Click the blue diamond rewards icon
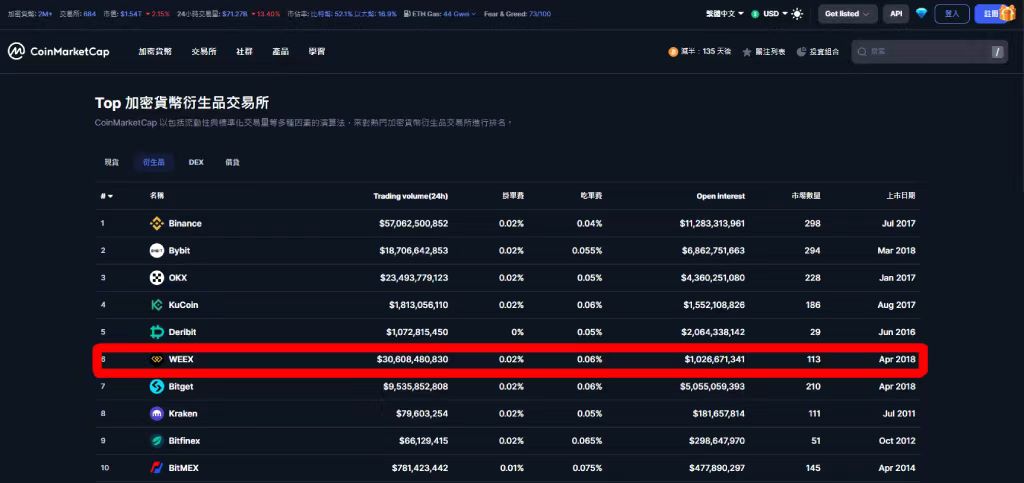 (x=921, y=13)
